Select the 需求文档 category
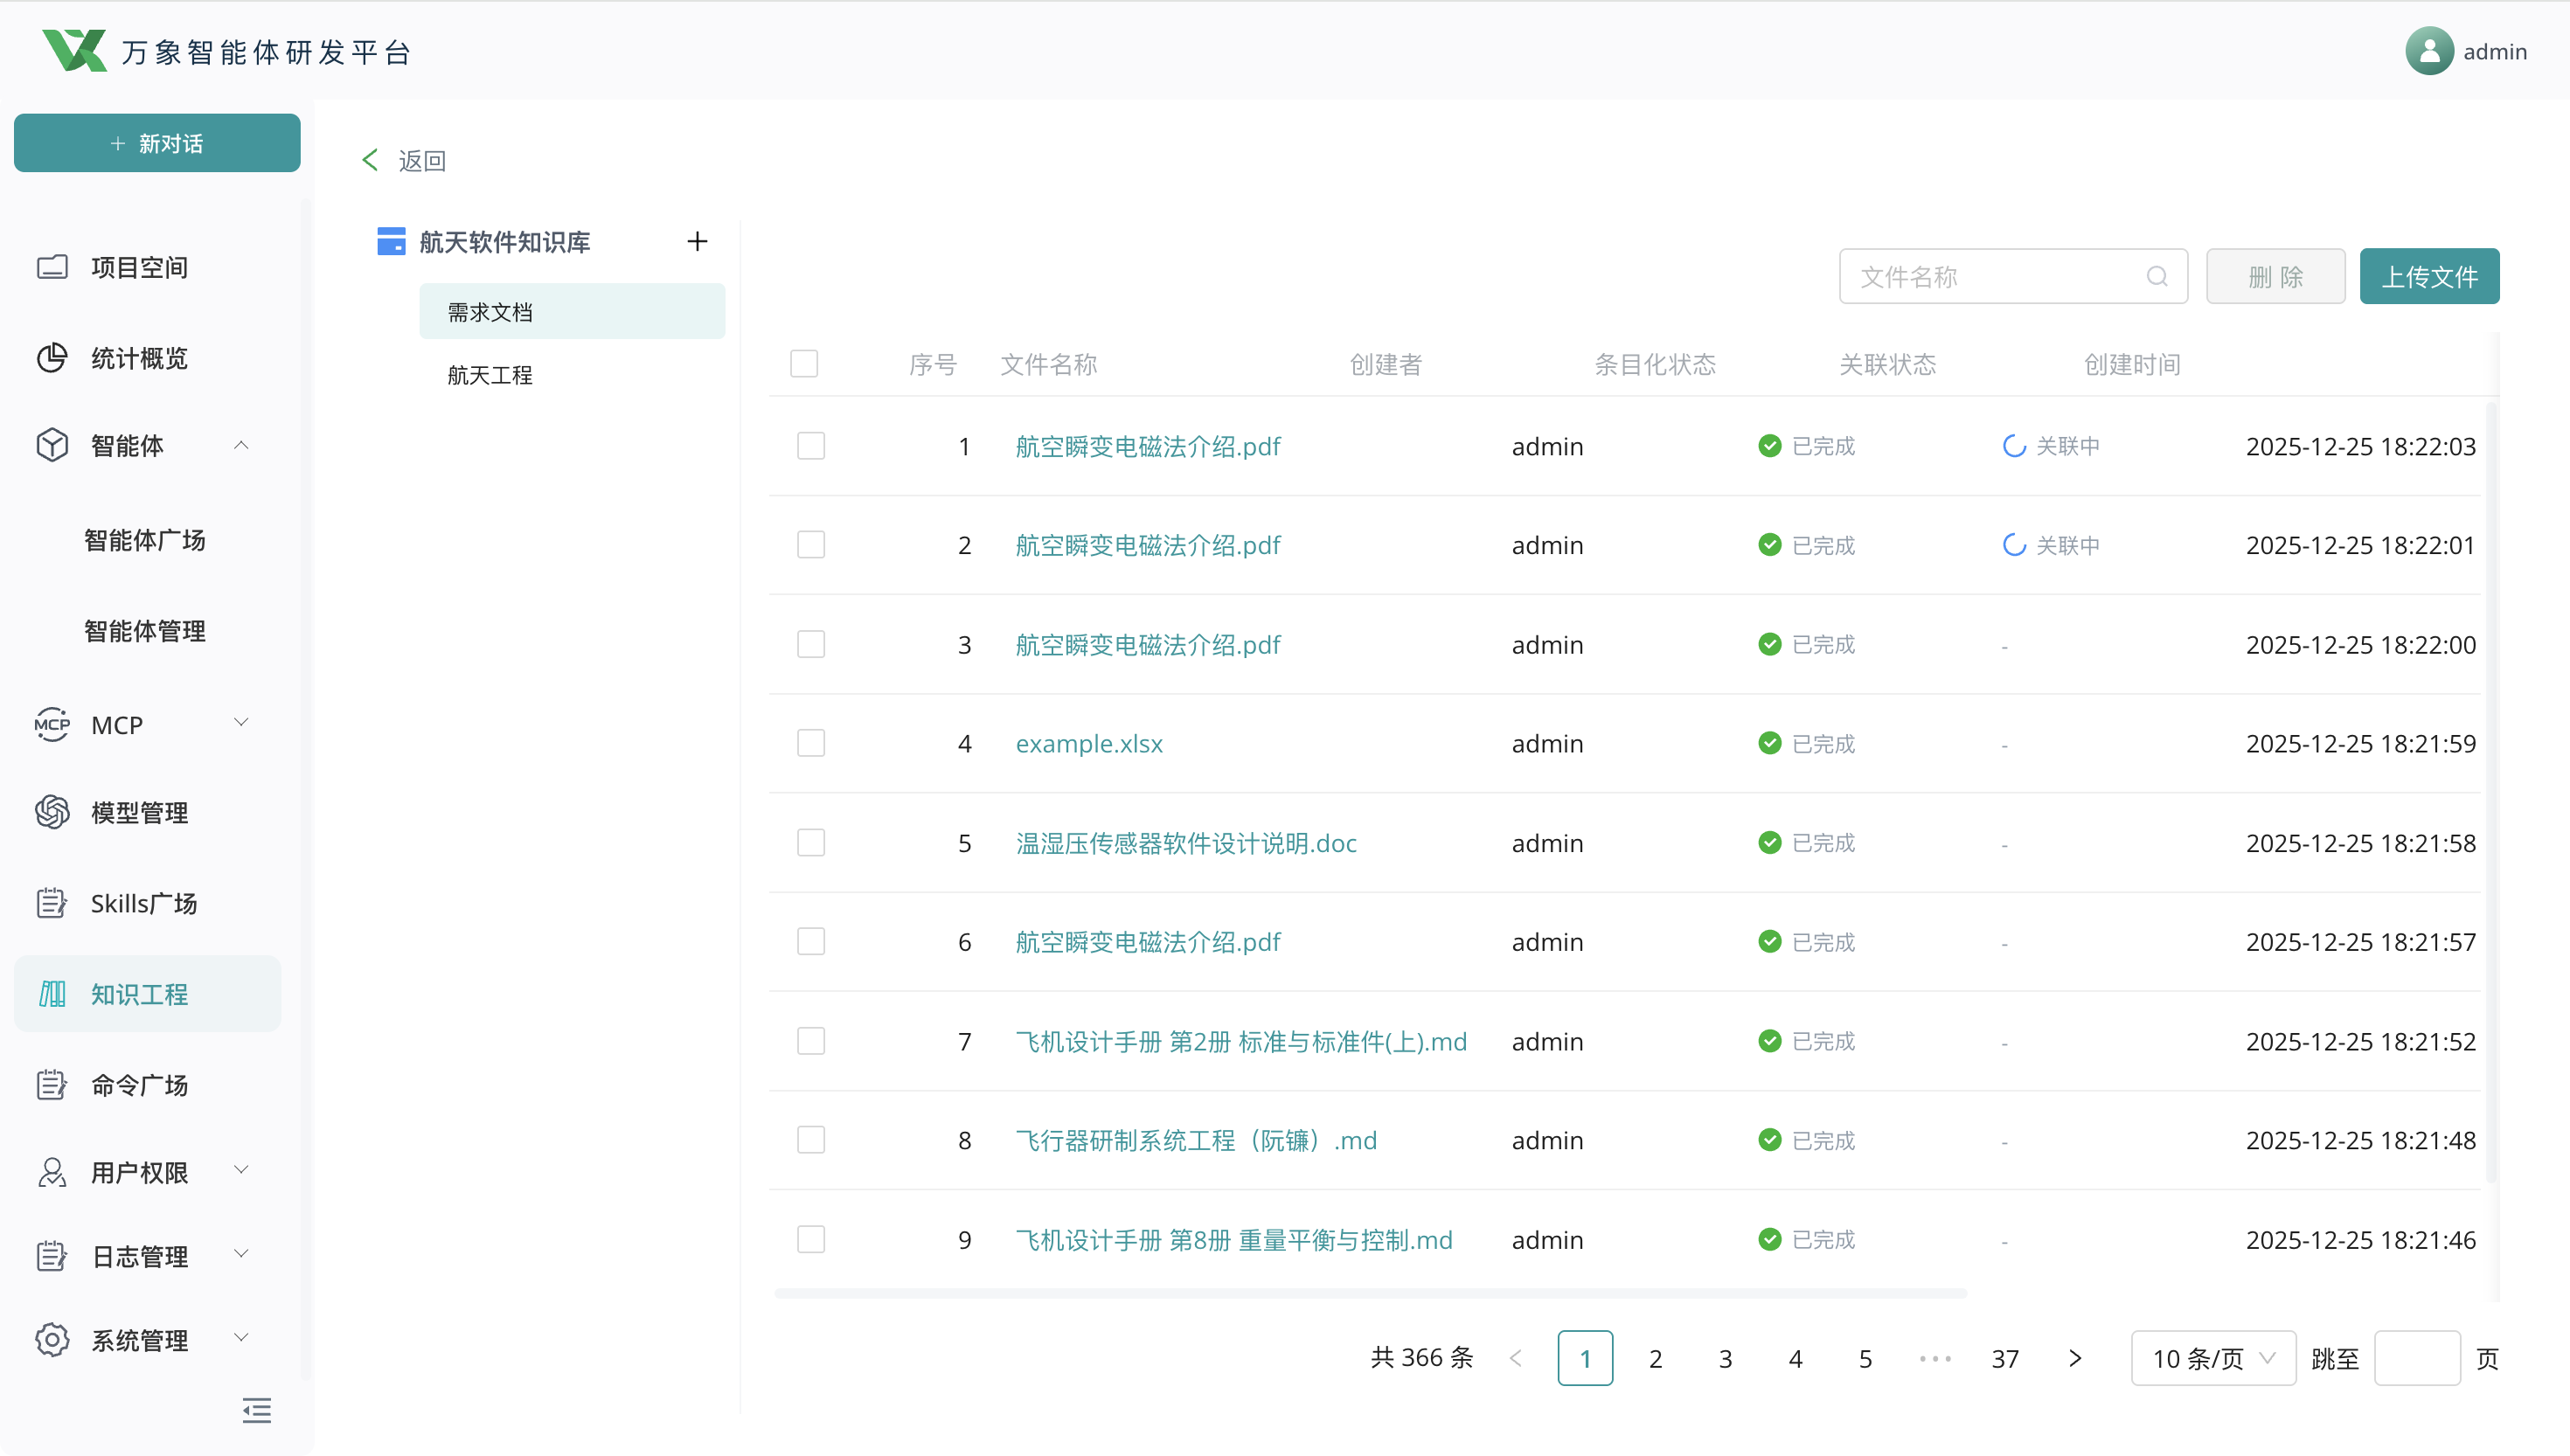The height and width of the screenshot is (1456, 2570). tap(572, 312)
